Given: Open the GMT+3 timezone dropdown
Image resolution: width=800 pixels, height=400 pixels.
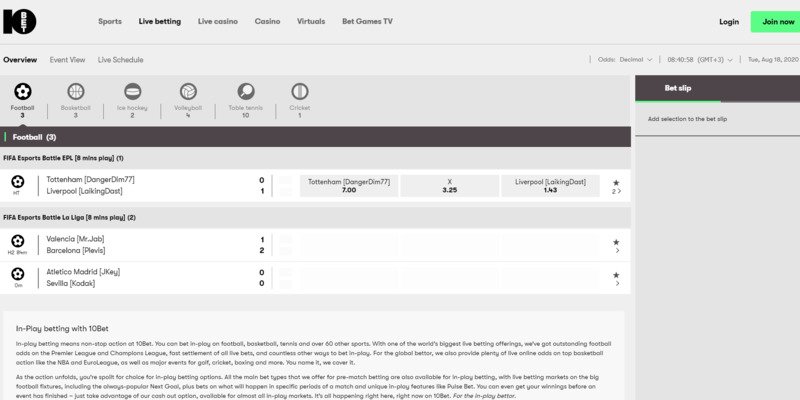Looking at the screenshot, I should (x=699, y=60).
